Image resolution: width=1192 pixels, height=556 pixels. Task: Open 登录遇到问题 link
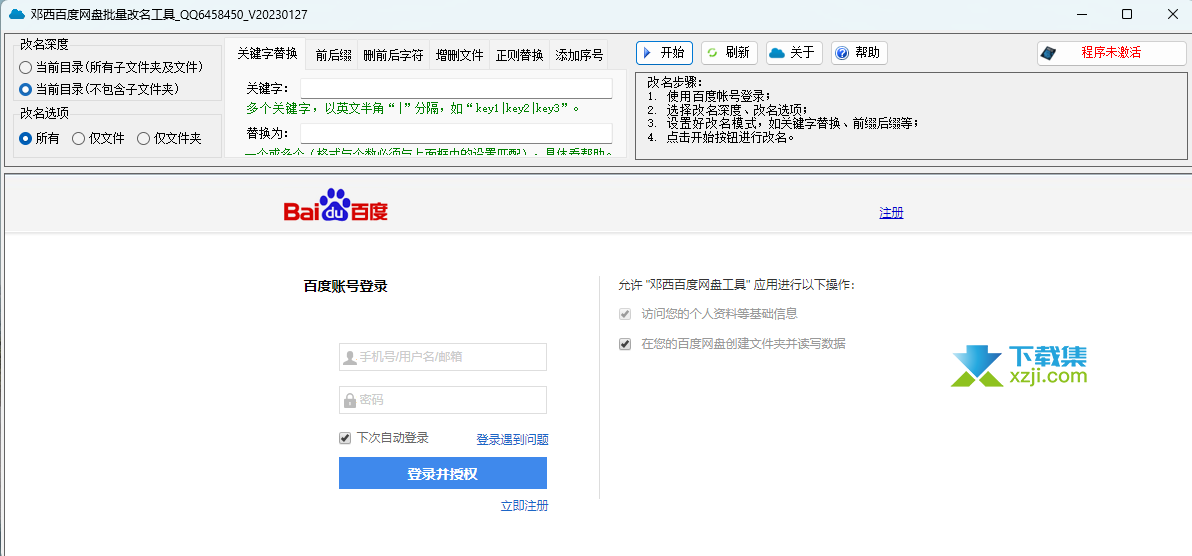point(512,439)
